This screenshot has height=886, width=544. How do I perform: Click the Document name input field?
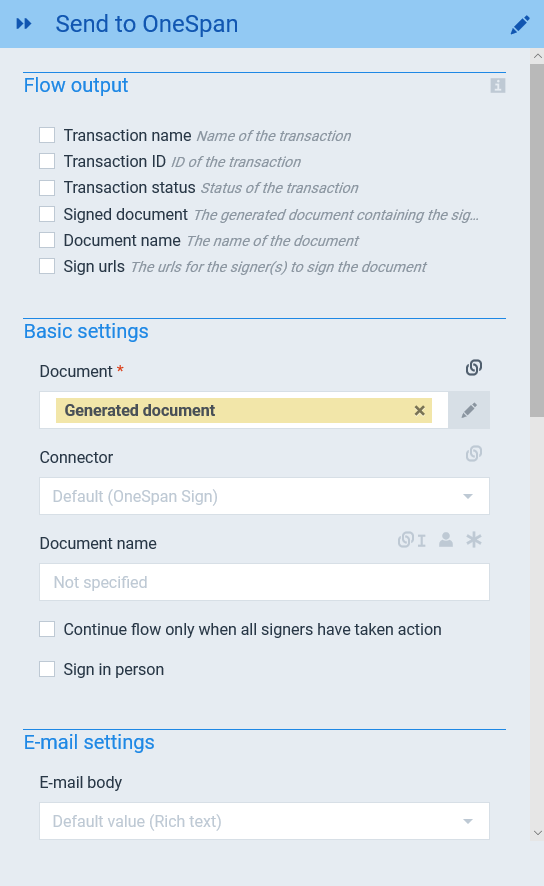click(264, 582)
